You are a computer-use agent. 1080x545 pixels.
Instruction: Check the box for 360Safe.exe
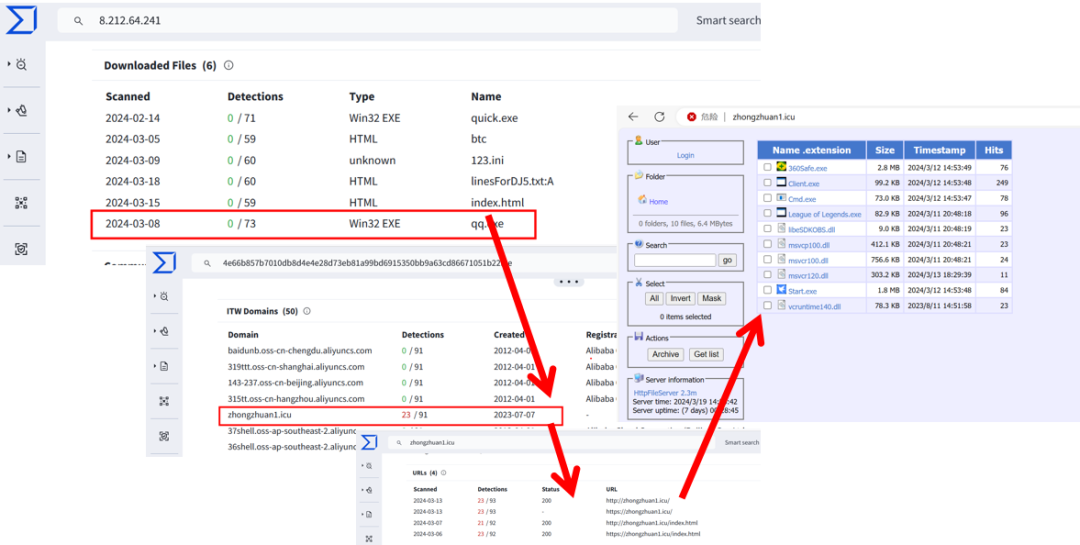tap(767, 167)
